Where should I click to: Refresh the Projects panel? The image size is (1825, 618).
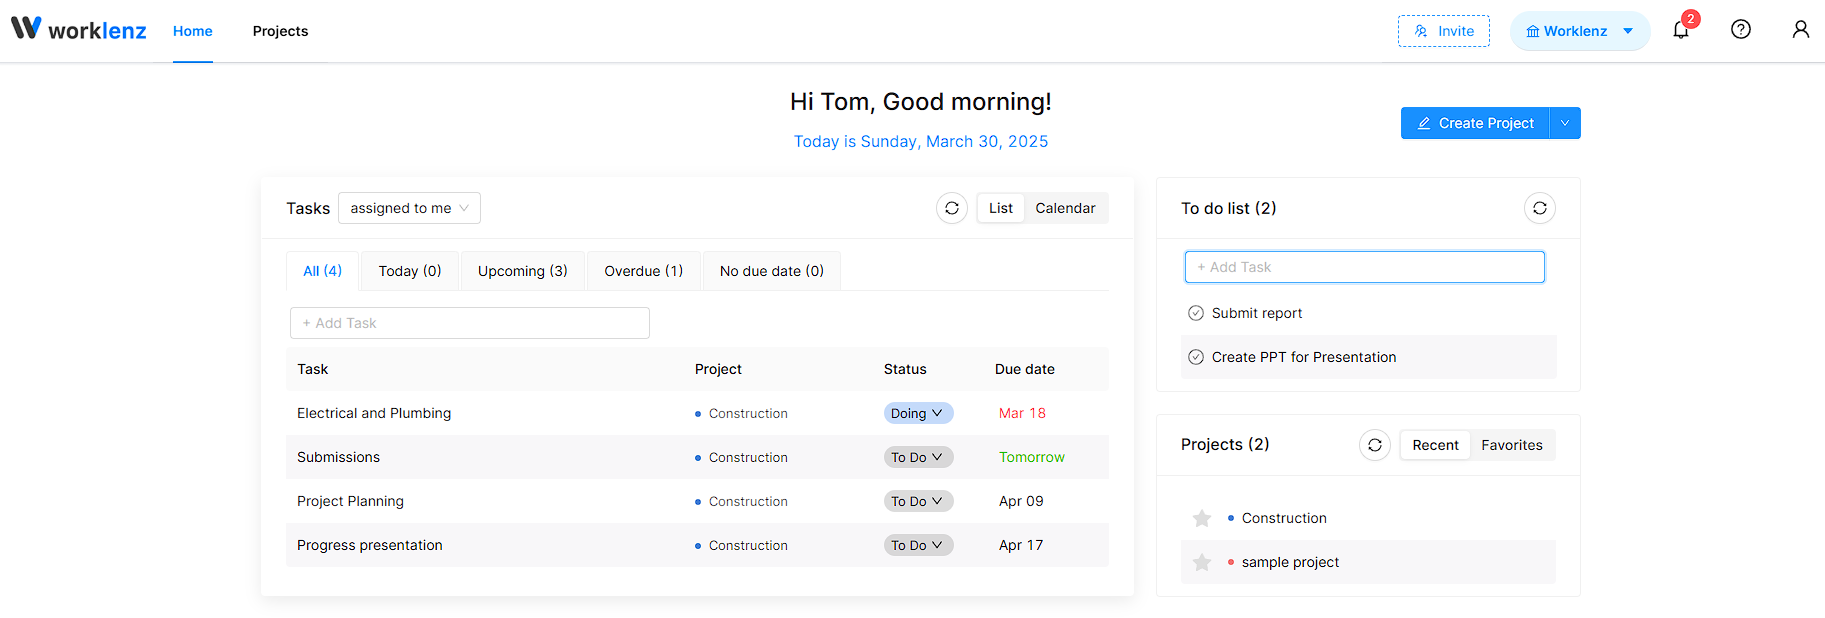pos(1374,445)
